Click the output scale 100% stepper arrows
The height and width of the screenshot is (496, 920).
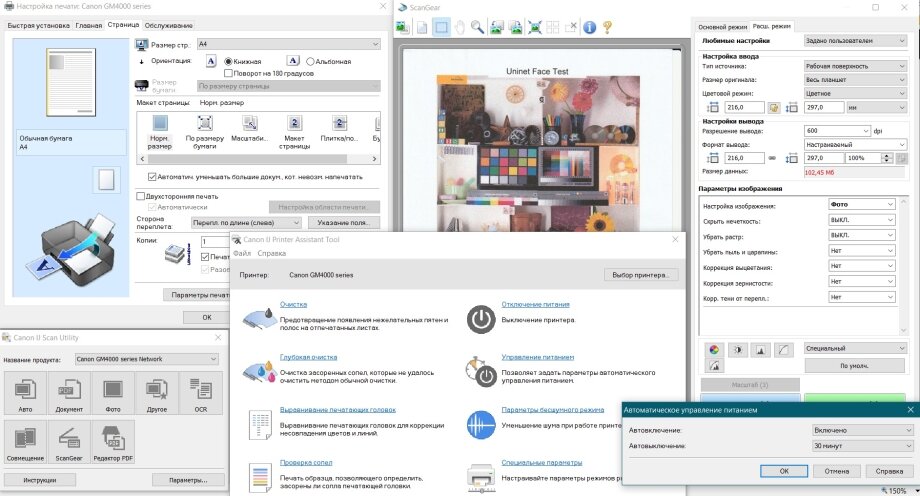pyautogui.click(x=887, y=158)
